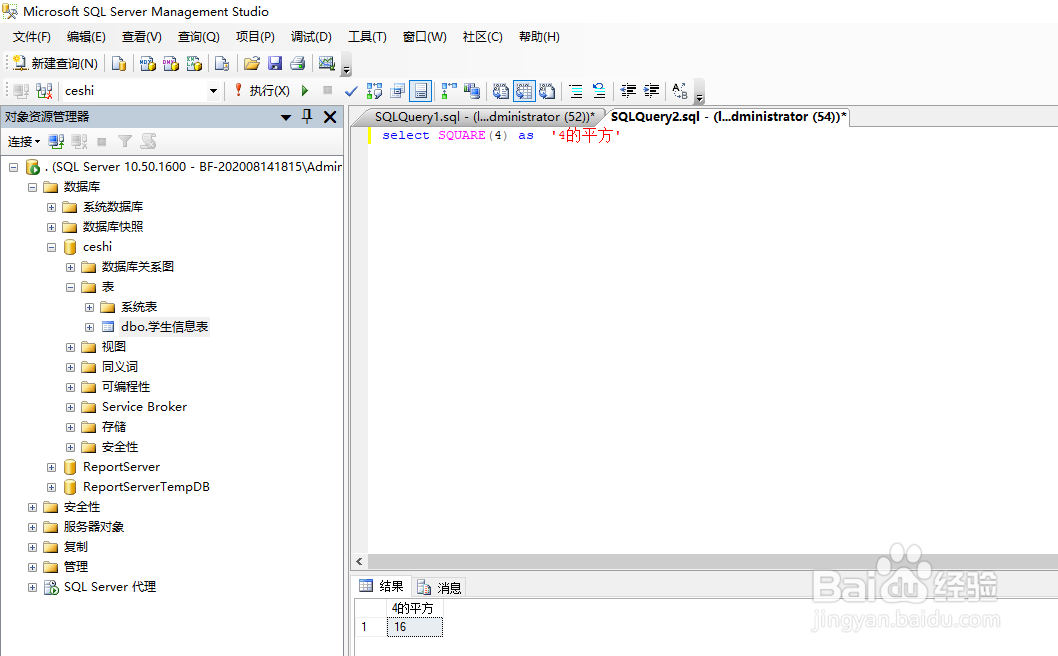Image resolution: width=1058 pixels, height=656 pixels.
Task: Click the Query Options icon
Action: pos(397,90)
